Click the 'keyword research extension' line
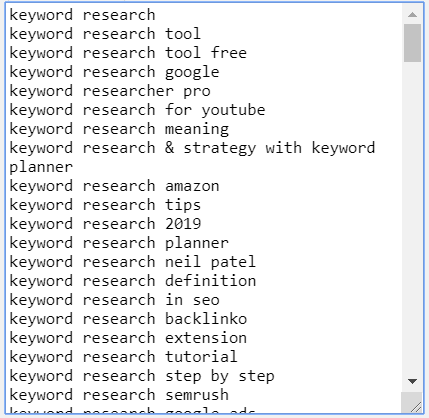 [x=128, y=338]
